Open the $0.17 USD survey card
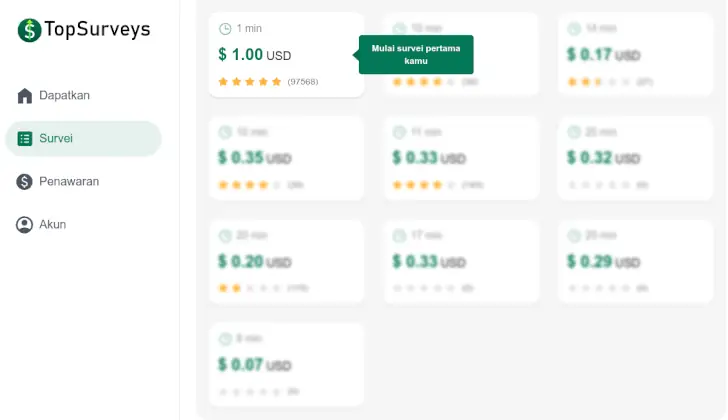The height and width of the screenshot is (420, 728). click(635, 55)
